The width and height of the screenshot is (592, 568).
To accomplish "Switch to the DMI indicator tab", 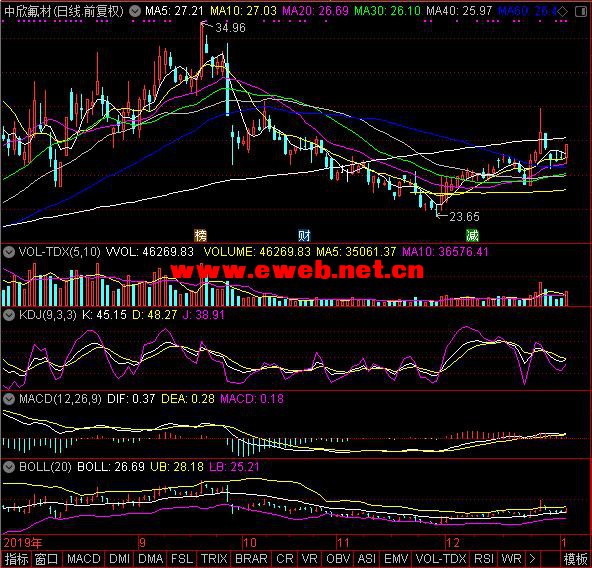I will coord(120,559).
